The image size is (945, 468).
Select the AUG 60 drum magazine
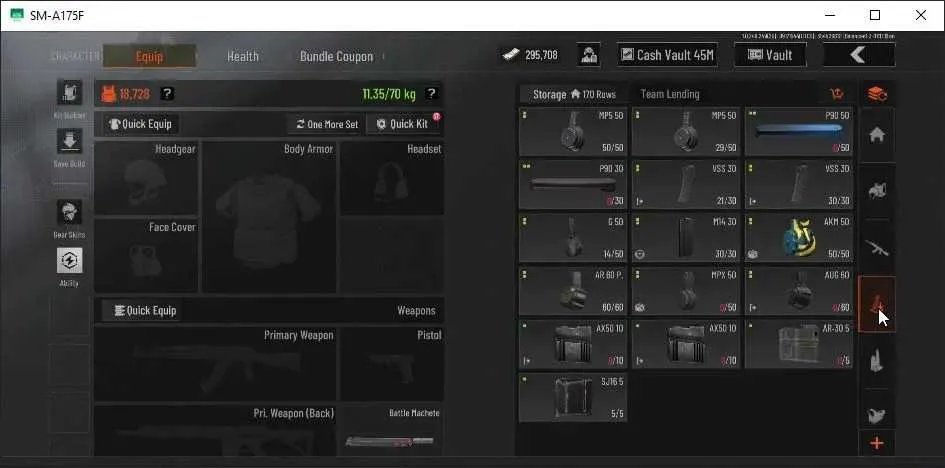coord(799,291)
